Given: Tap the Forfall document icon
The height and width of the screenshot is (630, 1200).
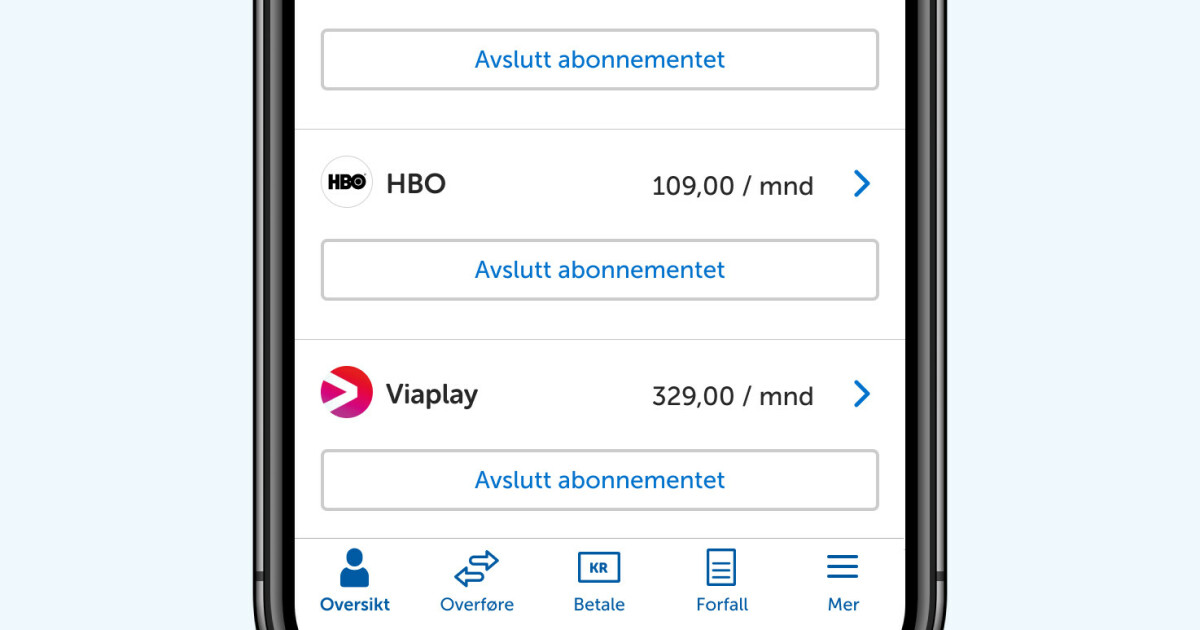Looking at the screenshot, I should coord(721,568).
